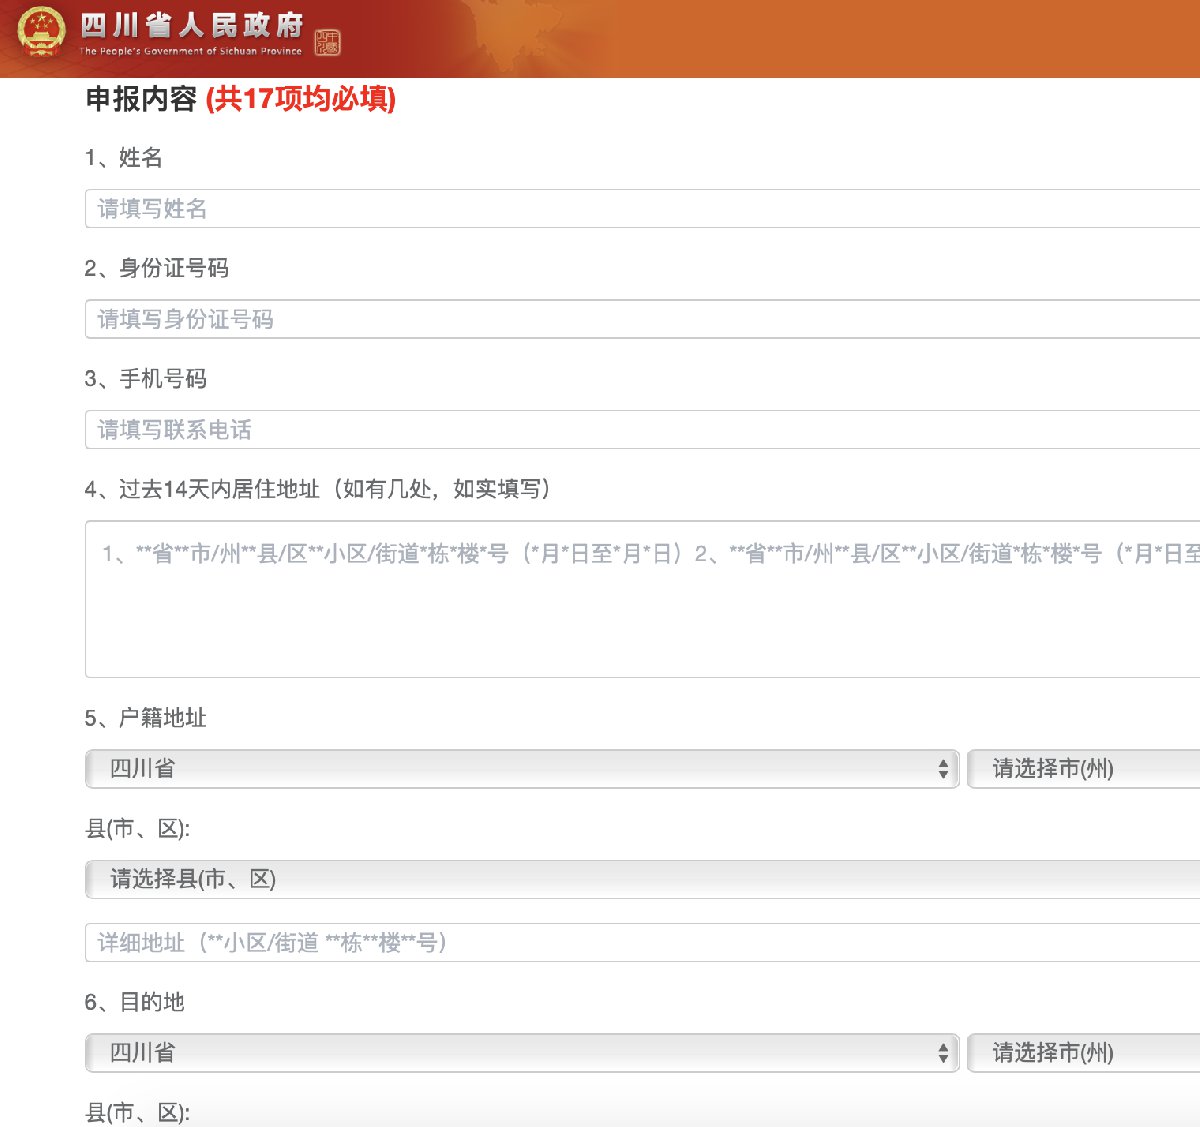Click the '6、目的地' field label

coord(135,1002)
